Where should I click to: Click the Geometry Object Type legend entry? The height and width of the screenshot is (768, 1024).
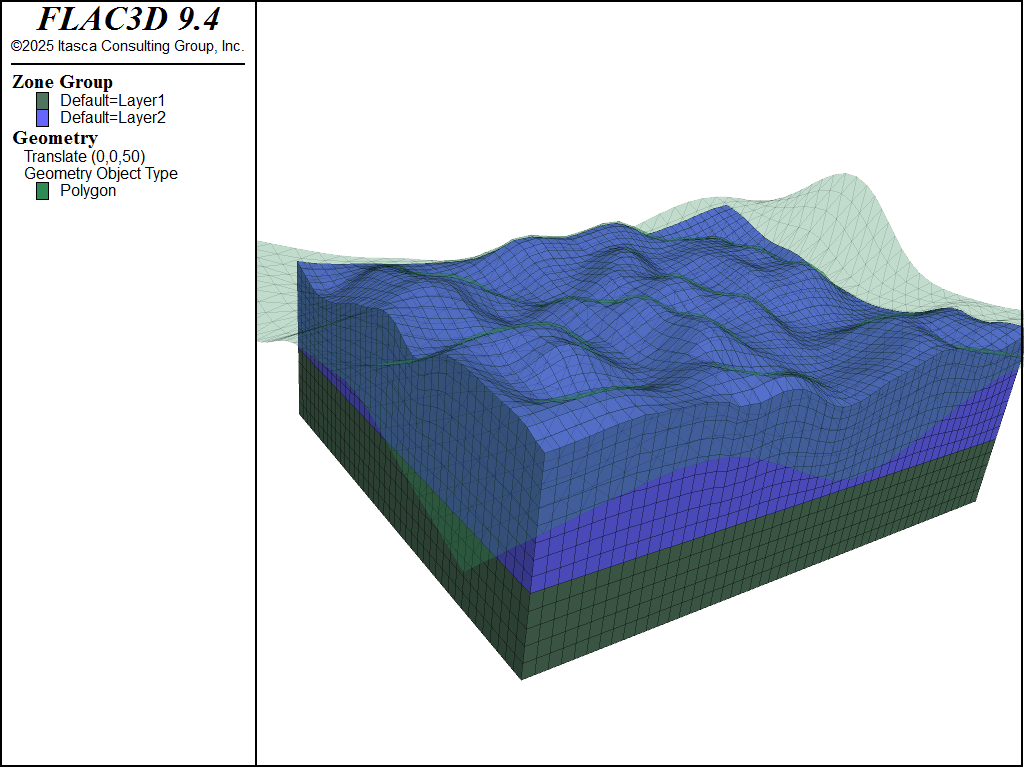pos(101,173)
